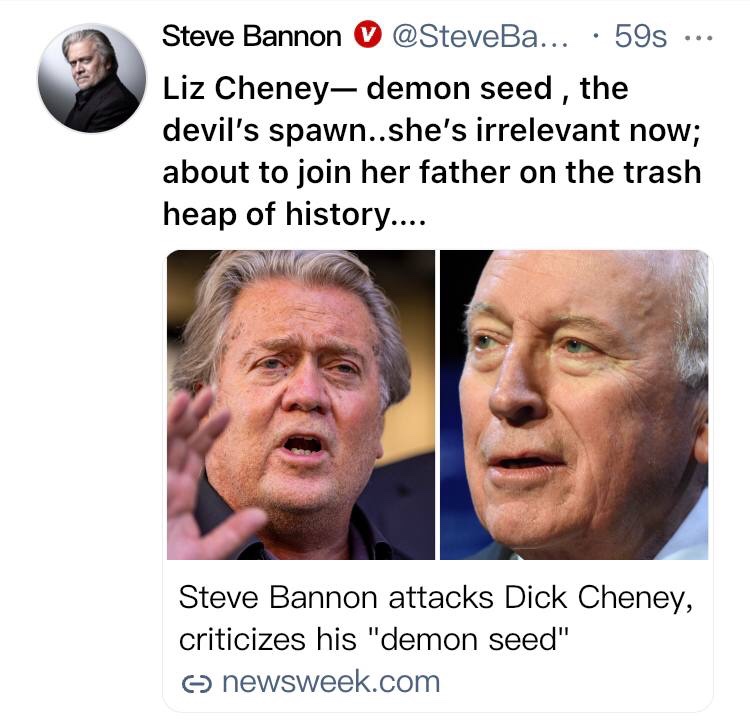Click the dot separator before the 59s timestamp
Image resolution: width=750 pixels, height=725 pixels.
(597, 38)
